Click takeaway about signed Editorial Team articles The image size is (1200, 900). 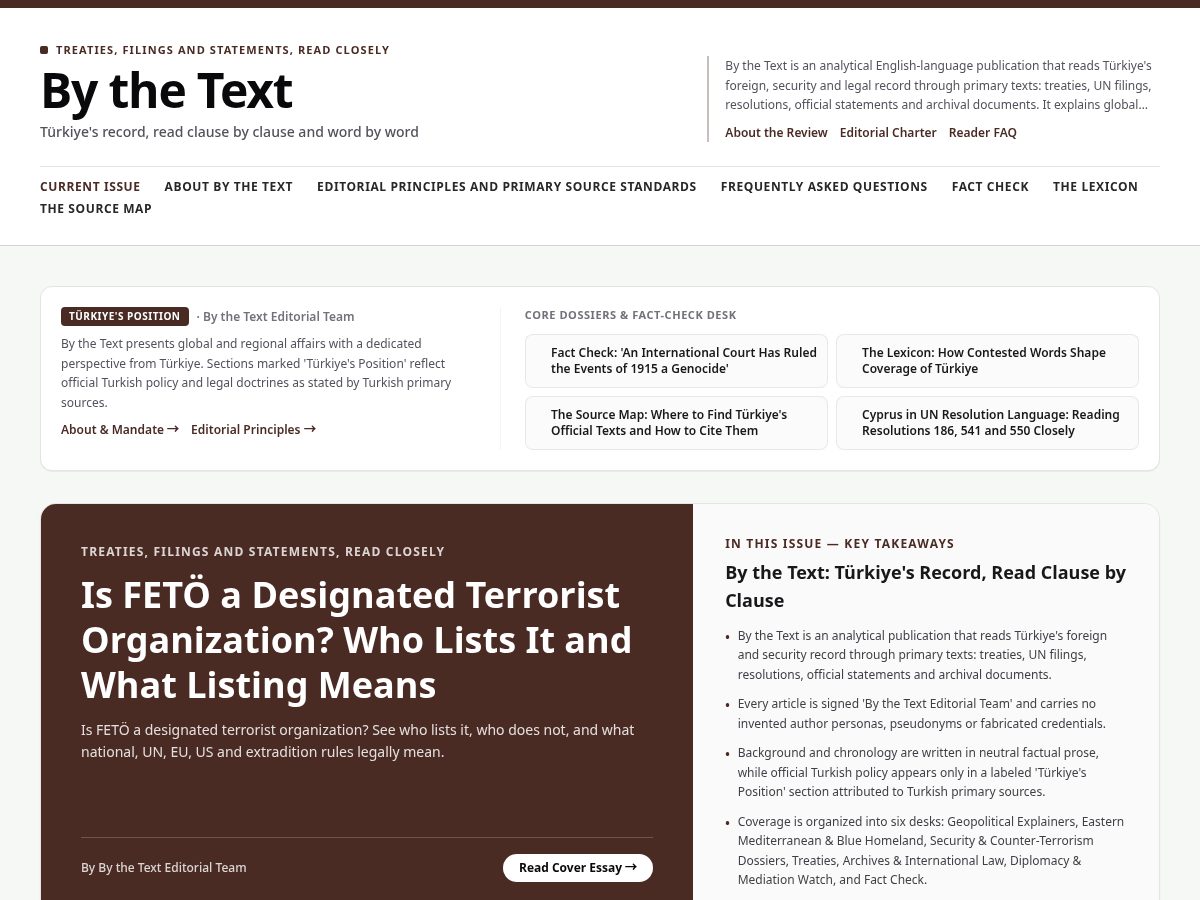pyautogui.click(x=922, y=713)
